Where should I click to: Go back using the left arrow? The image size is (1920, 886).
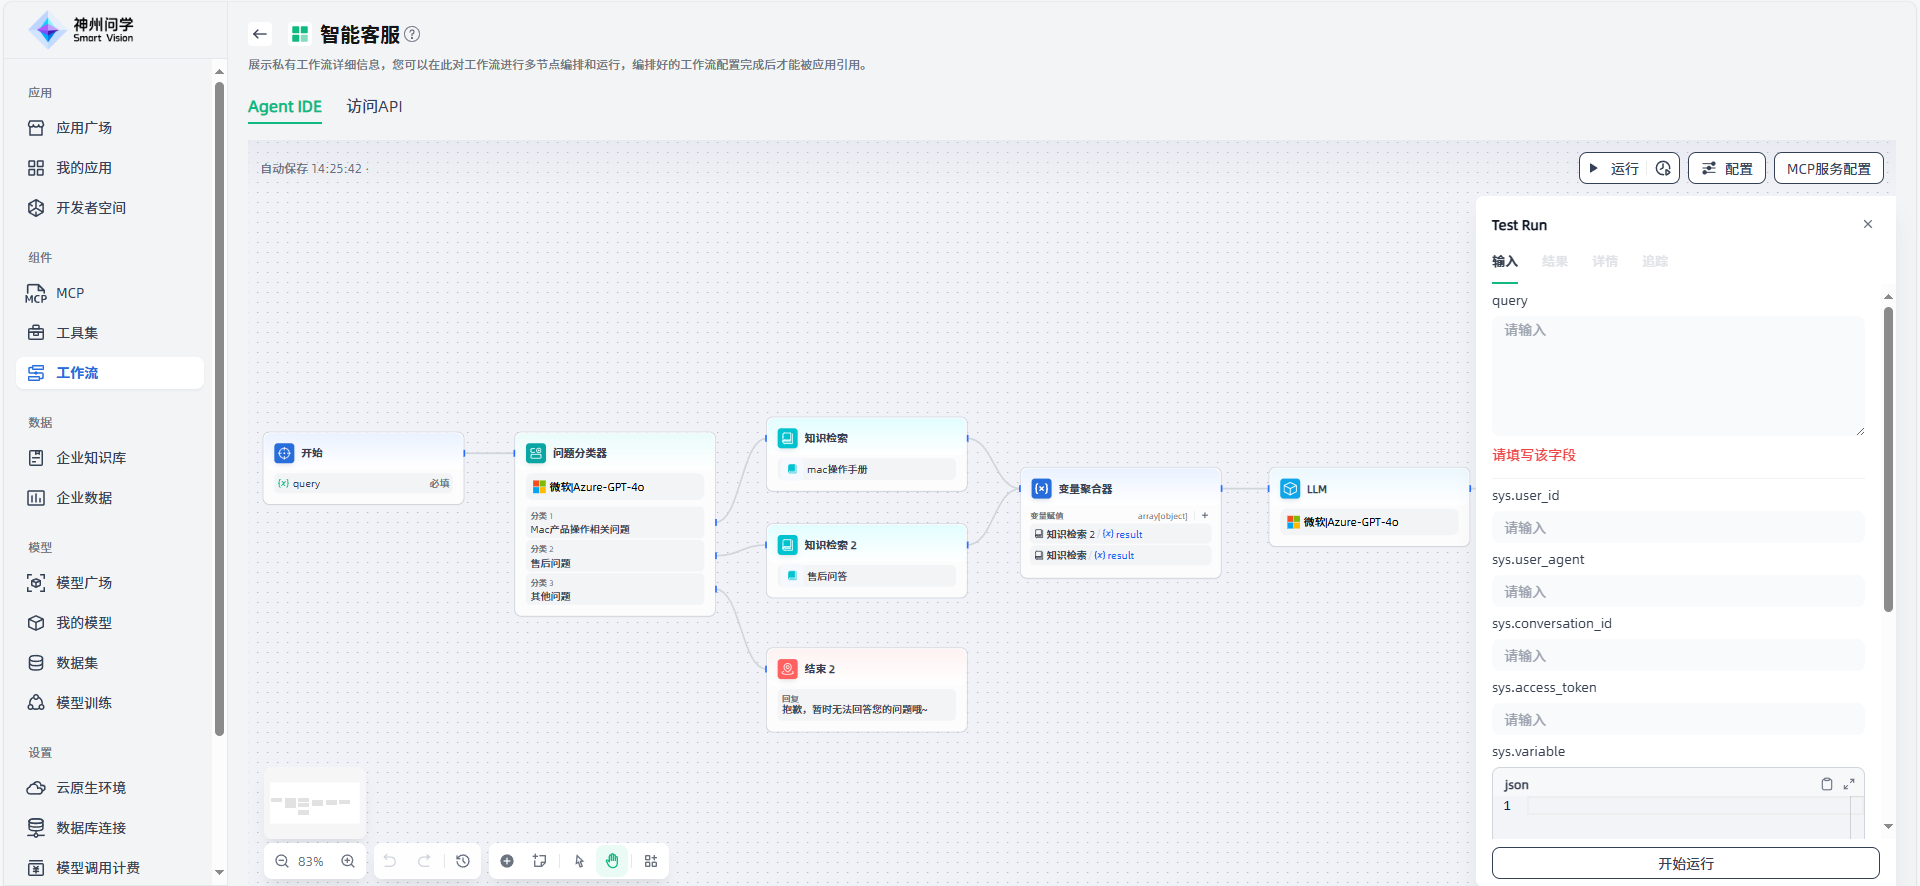pyautogui.click(x=260, y=34)
